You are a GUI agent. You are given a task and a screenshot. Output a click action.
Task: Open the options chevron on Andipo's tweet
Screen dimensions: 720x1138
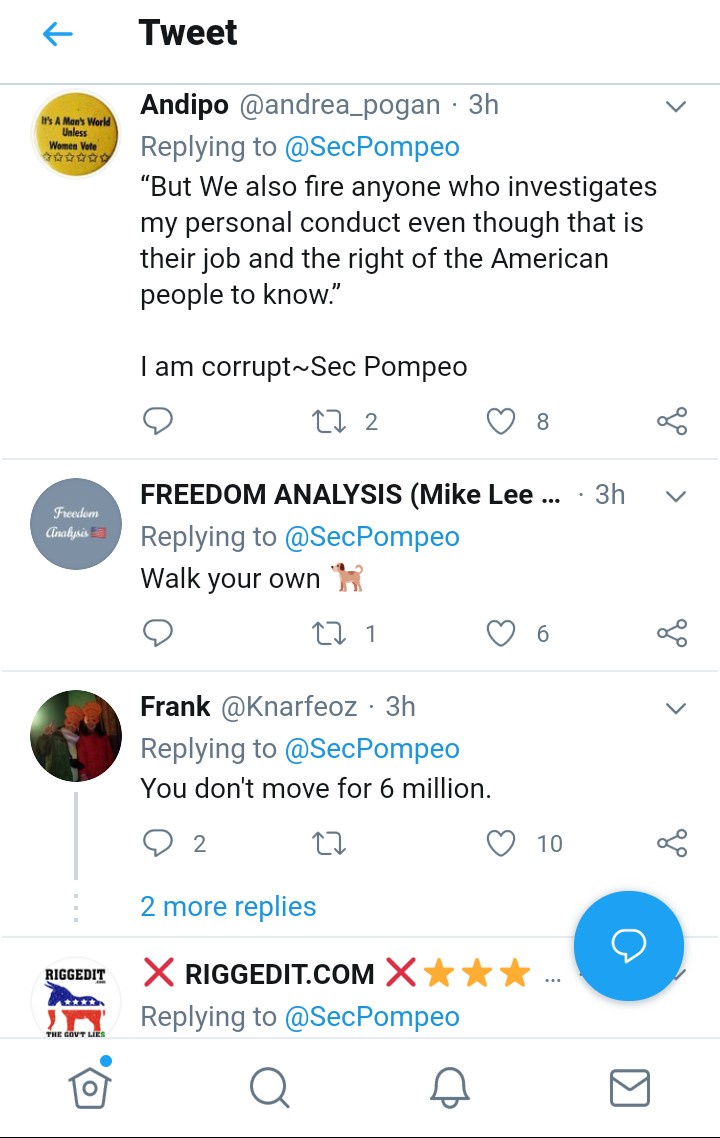(x=676, y=106)
